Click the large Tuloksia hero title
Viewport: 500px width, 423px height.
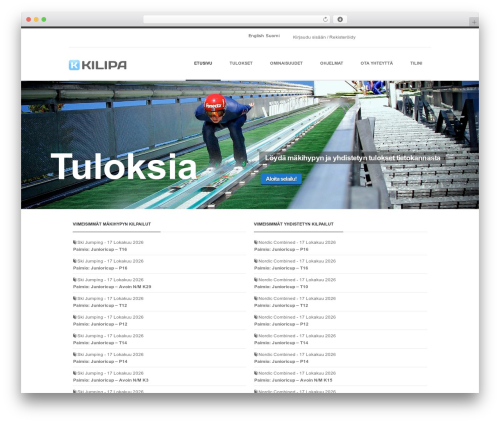click(124, 167)
